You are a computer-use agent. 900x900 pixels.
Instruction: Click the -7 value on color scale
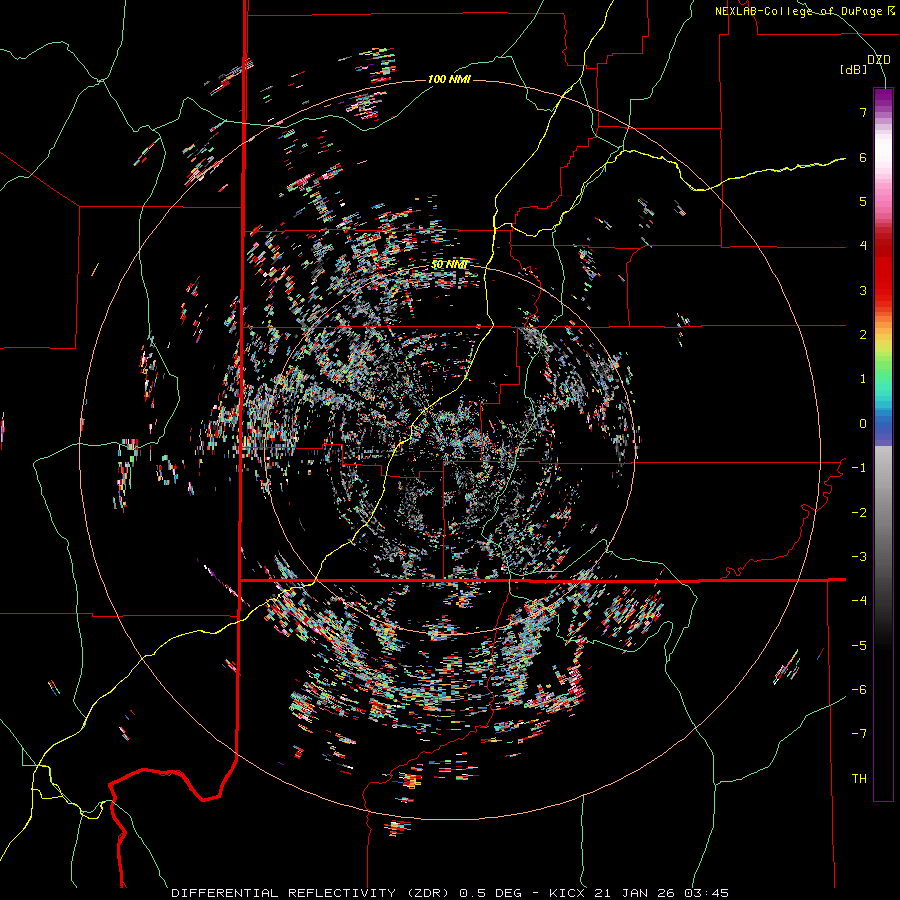(859, 734)
